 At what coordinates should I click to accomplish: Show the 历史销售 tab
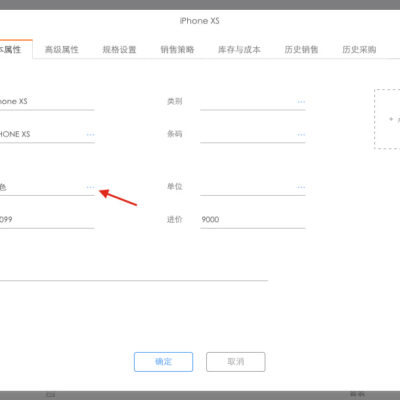point(301,50)
